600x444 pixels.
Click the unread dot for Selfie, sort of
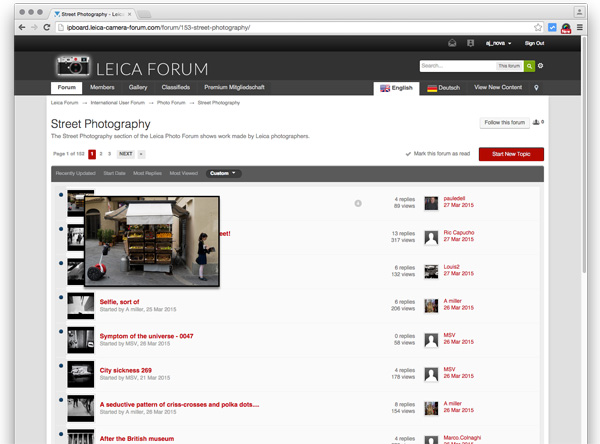point(61,303)
